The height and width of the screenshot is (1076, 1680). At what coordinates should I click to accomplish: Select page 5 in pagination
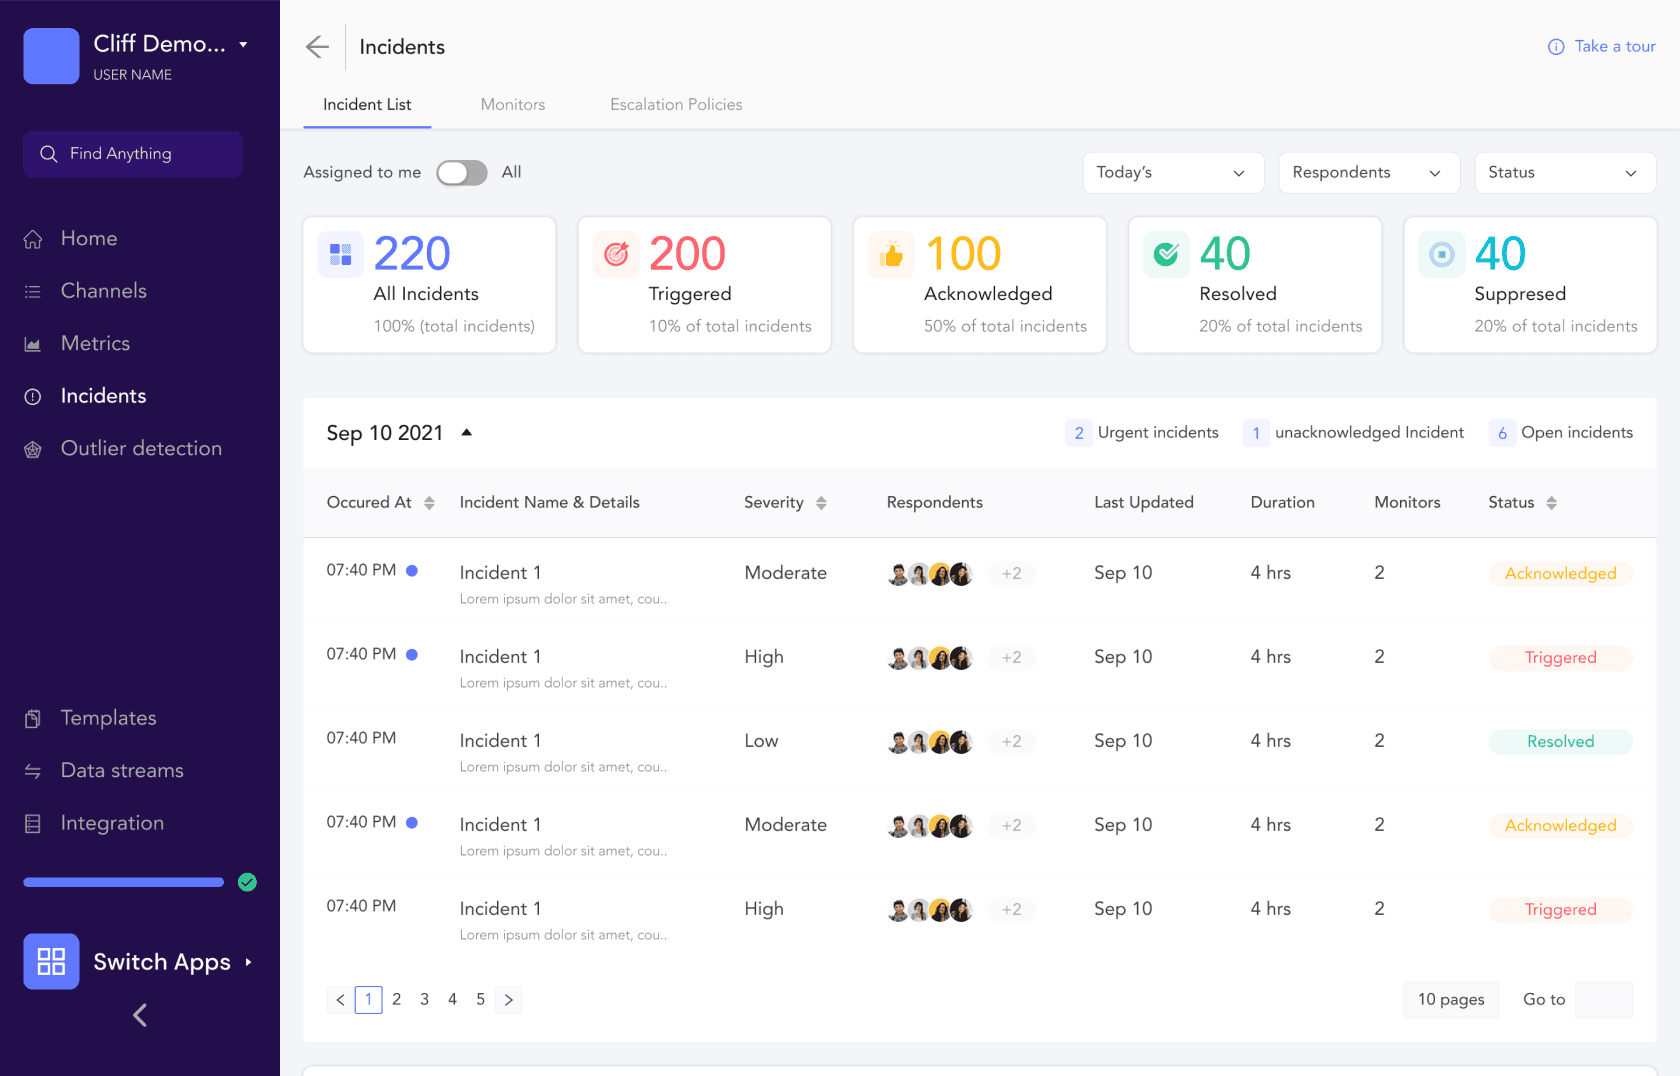click(481, 1000)
